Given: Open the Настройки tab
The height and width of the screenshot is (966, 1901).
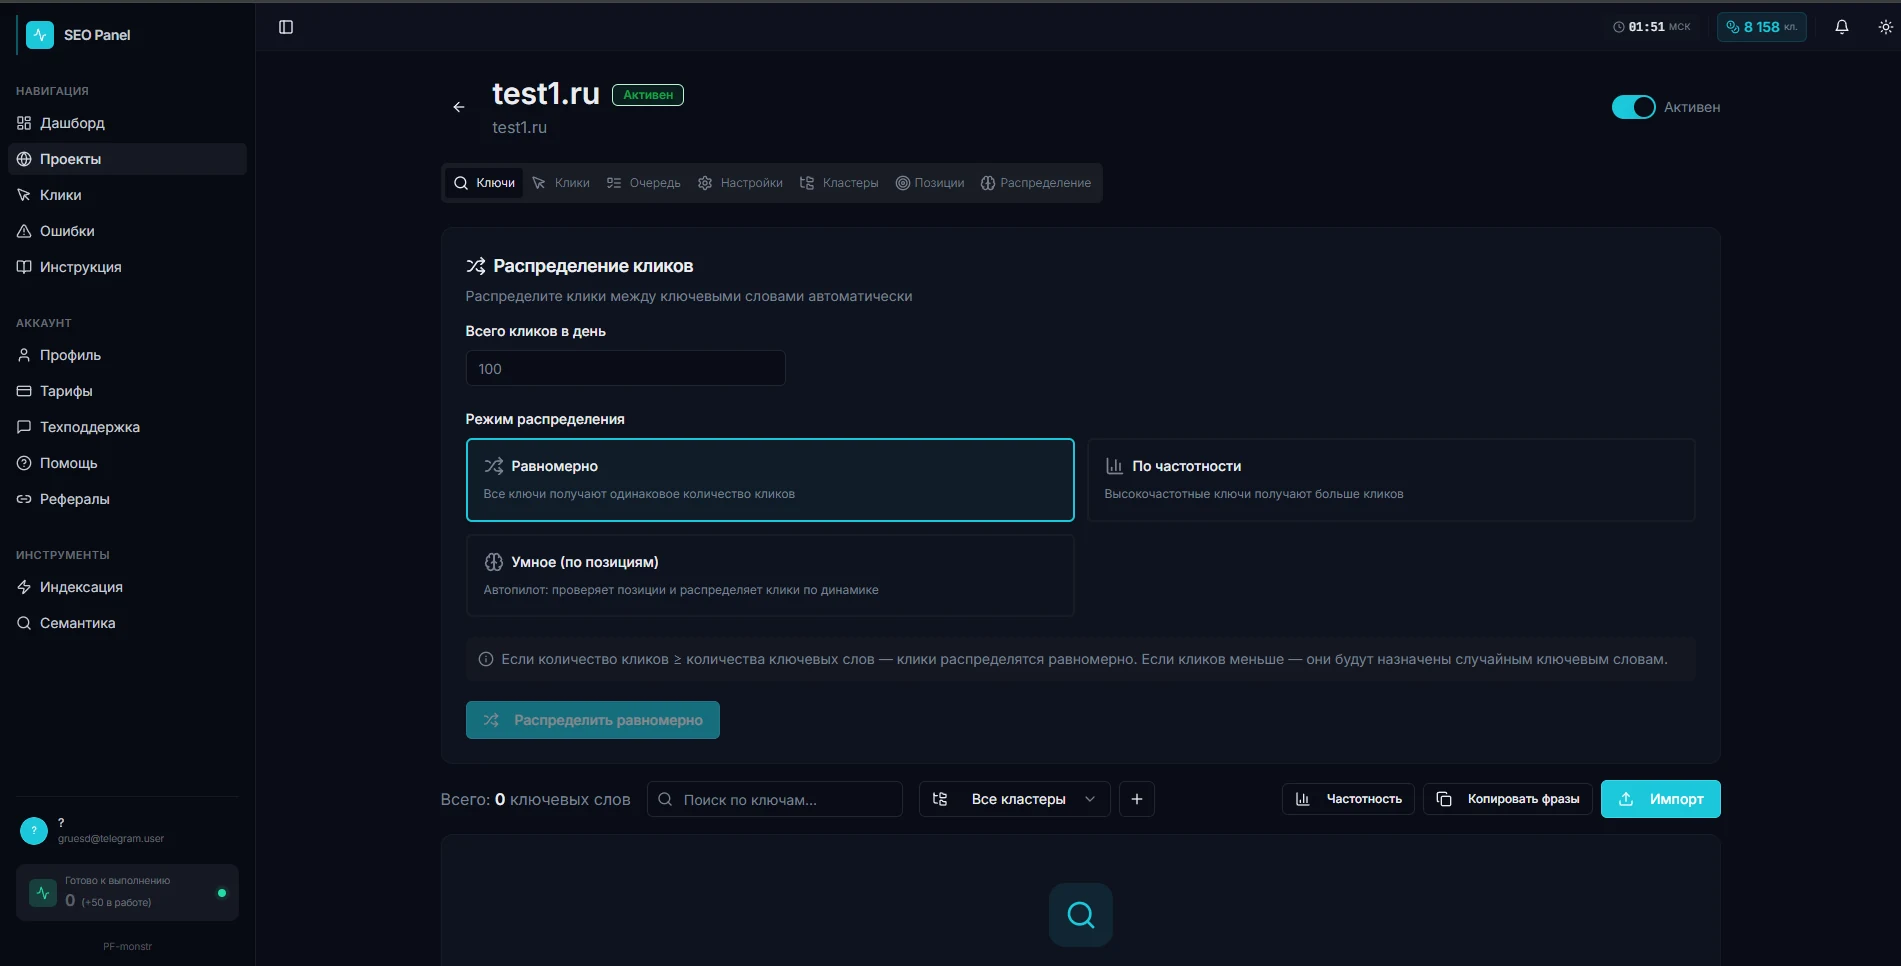Looking at the screenshot, I should tap(740, 183).
